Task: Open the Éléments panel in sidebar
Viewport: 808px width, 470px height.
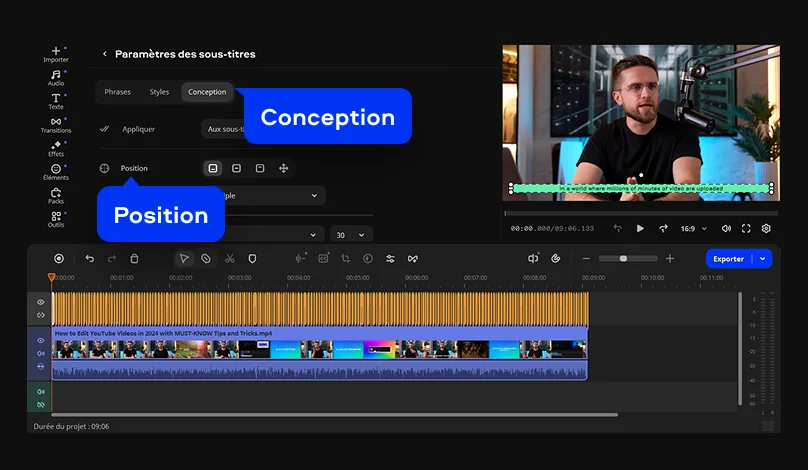Action: click(56, 171)
